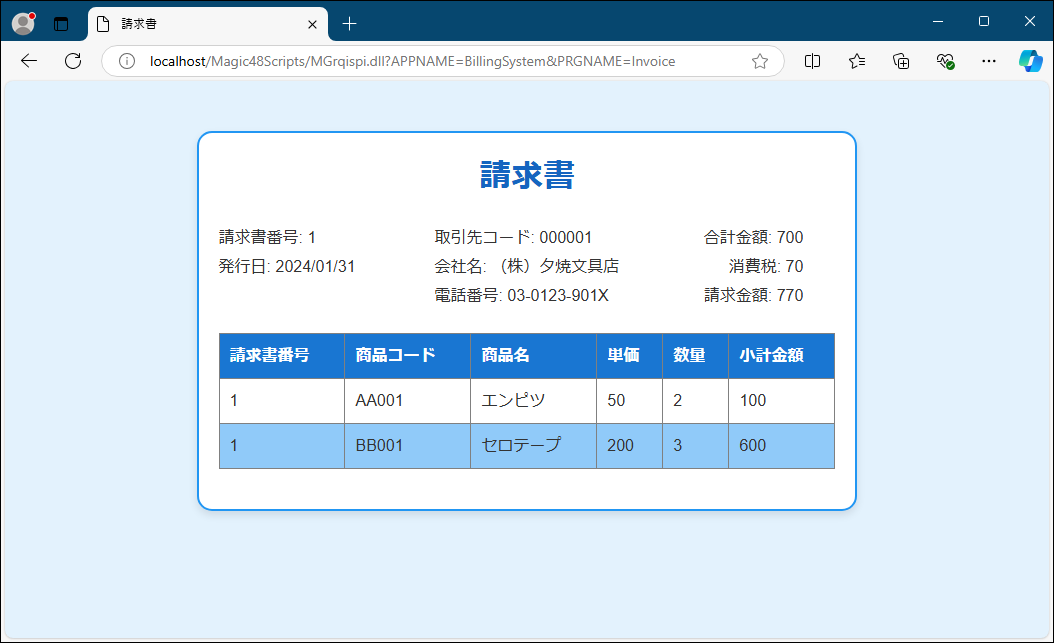Open the Collections icon
The width and height of the screenshot is (1054, 643).
pyautogui.click(x=901, y=61)
